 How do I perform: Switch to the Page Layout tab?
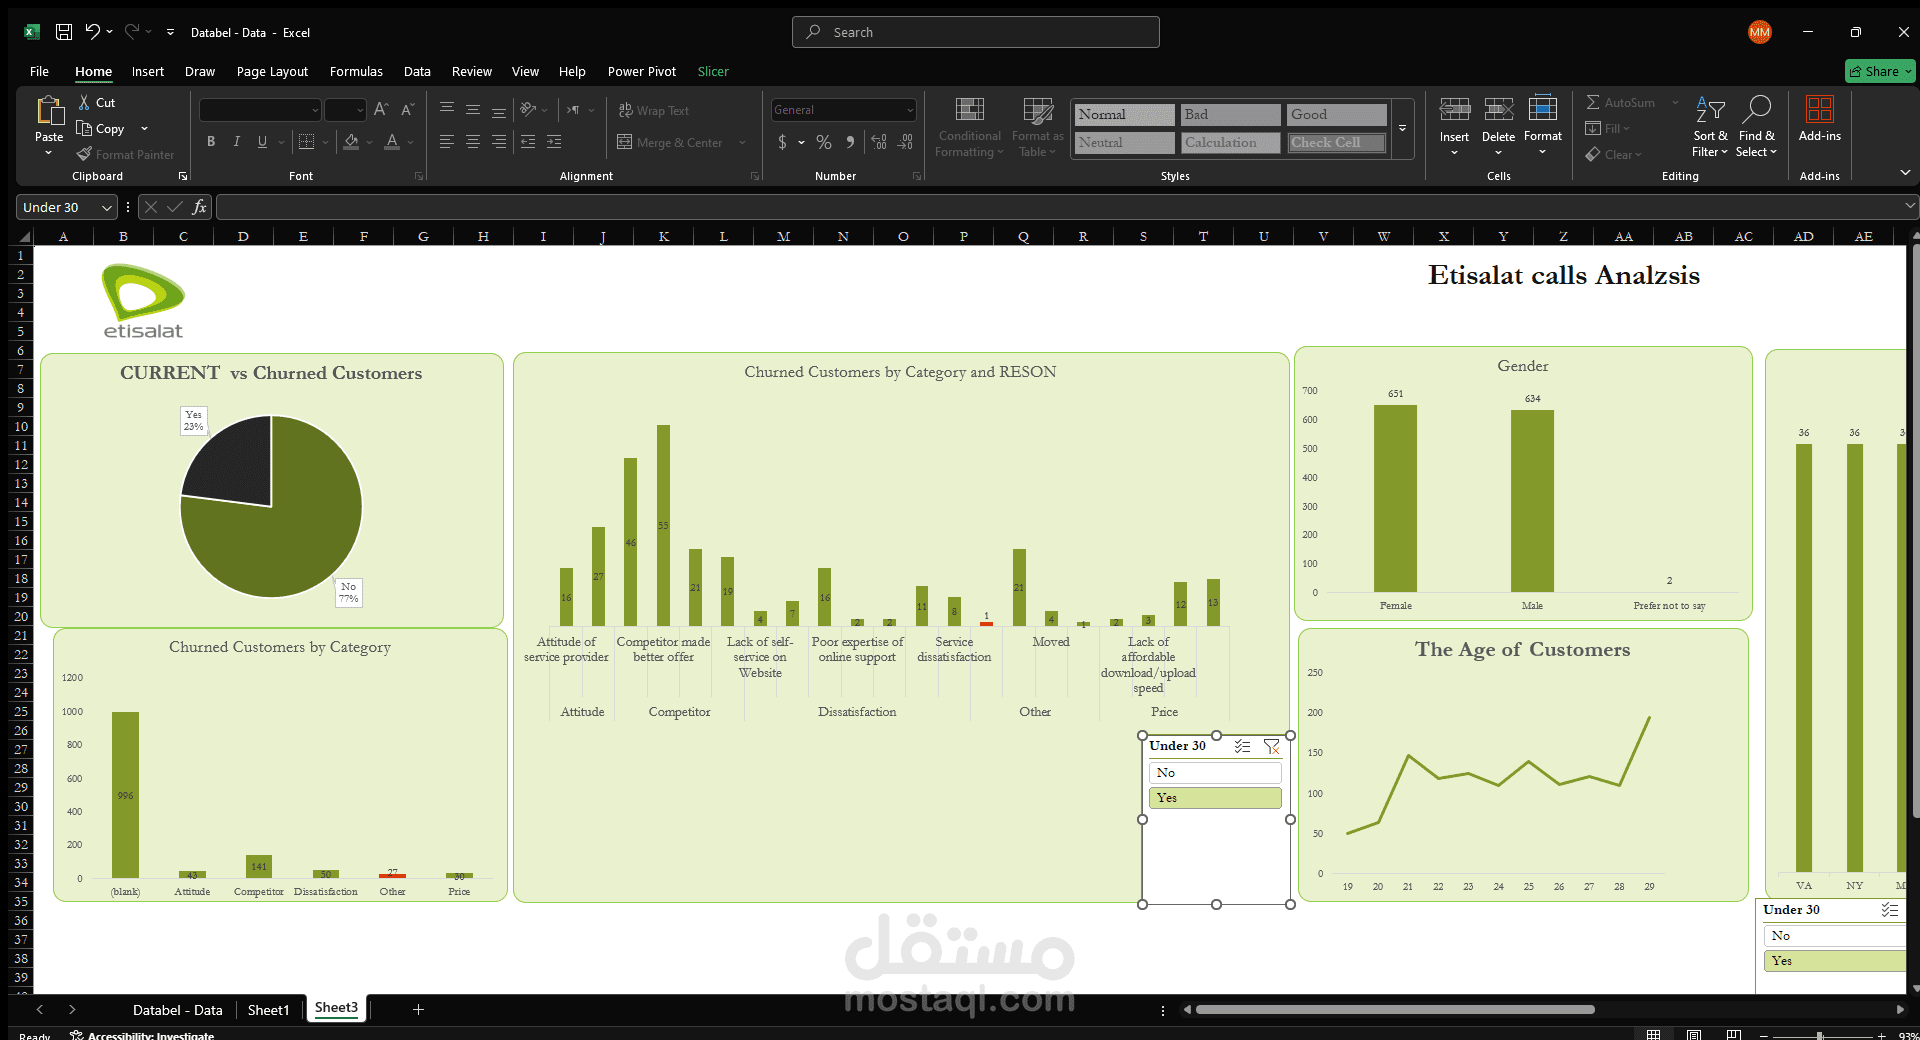click(x=272, y=71)
